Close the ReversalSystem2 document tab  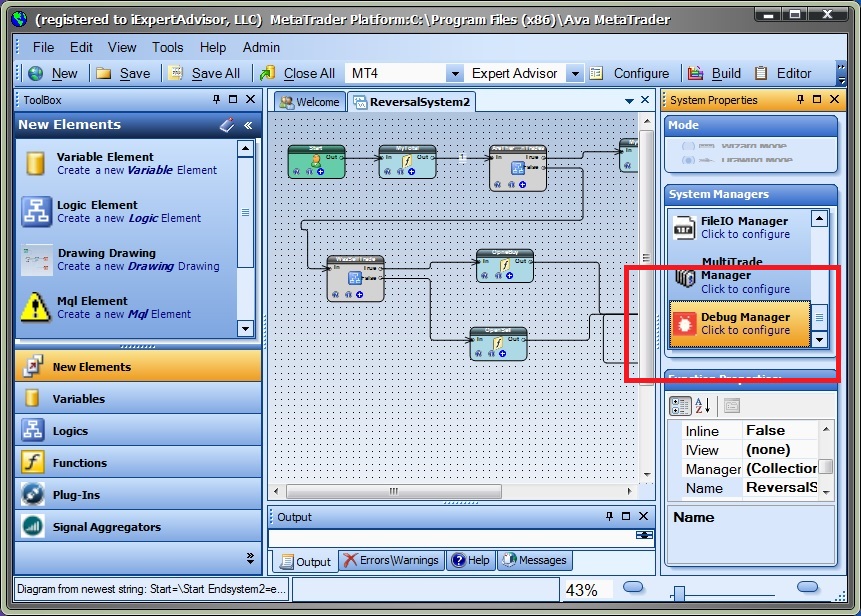click(x=645, y=100)
